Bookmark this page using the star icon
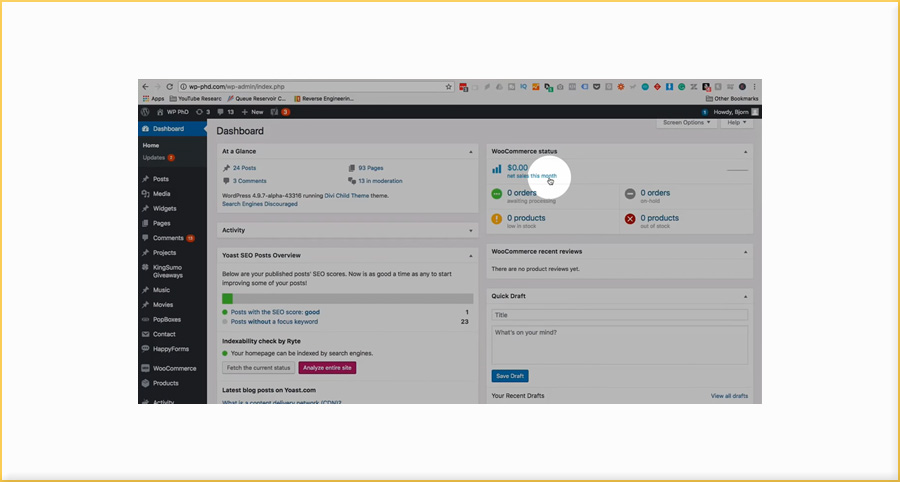 pos(448,87)
